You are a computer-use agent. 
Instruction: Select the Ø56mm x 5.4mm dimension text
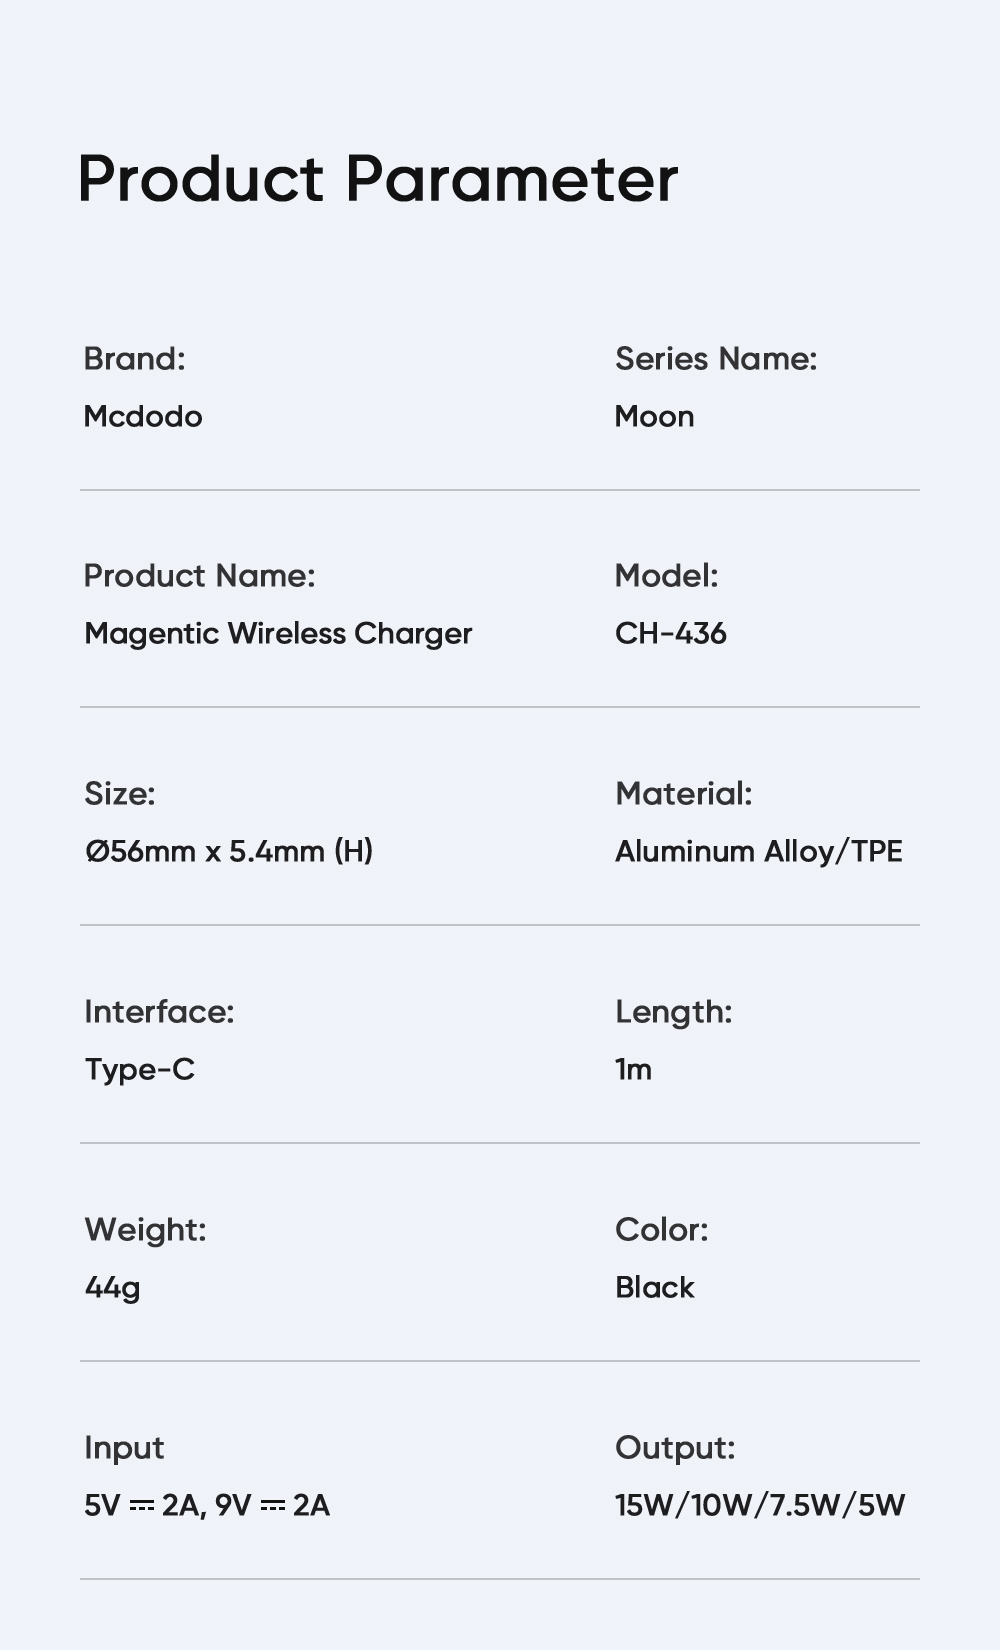229,851
